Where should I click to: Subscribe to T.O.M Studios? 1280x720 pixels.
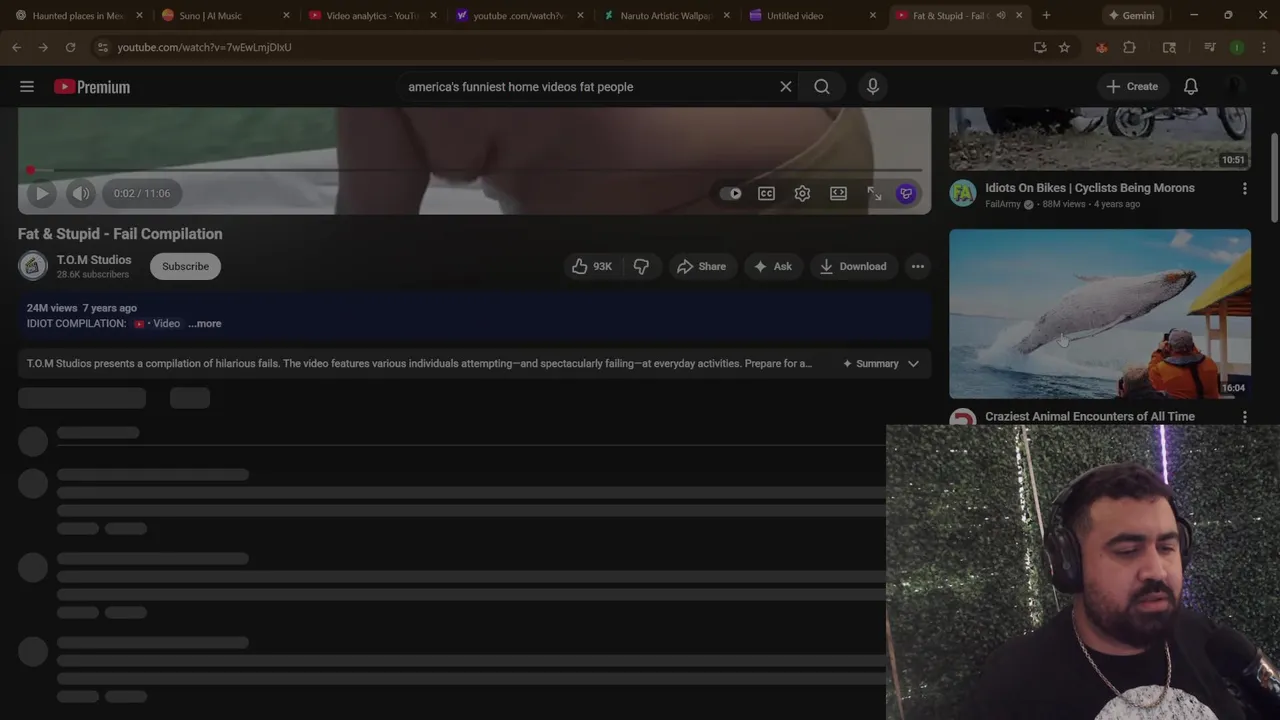pyautogui.click(x=185, y=266)
